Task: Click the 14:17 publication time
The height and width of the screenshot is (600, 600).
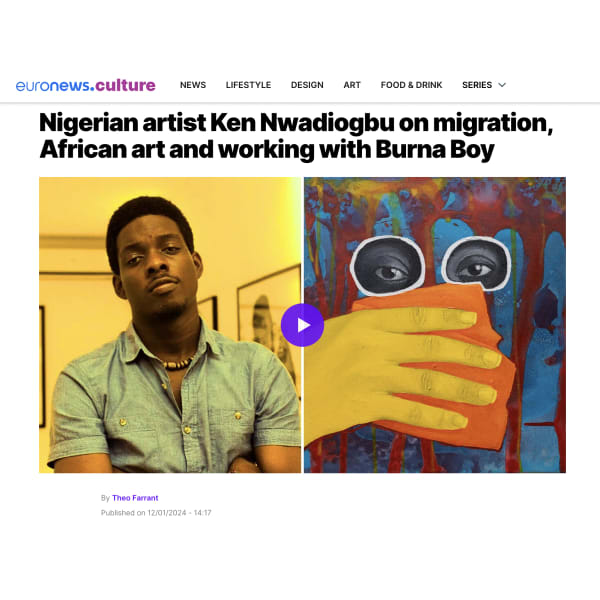Action: 202,513
